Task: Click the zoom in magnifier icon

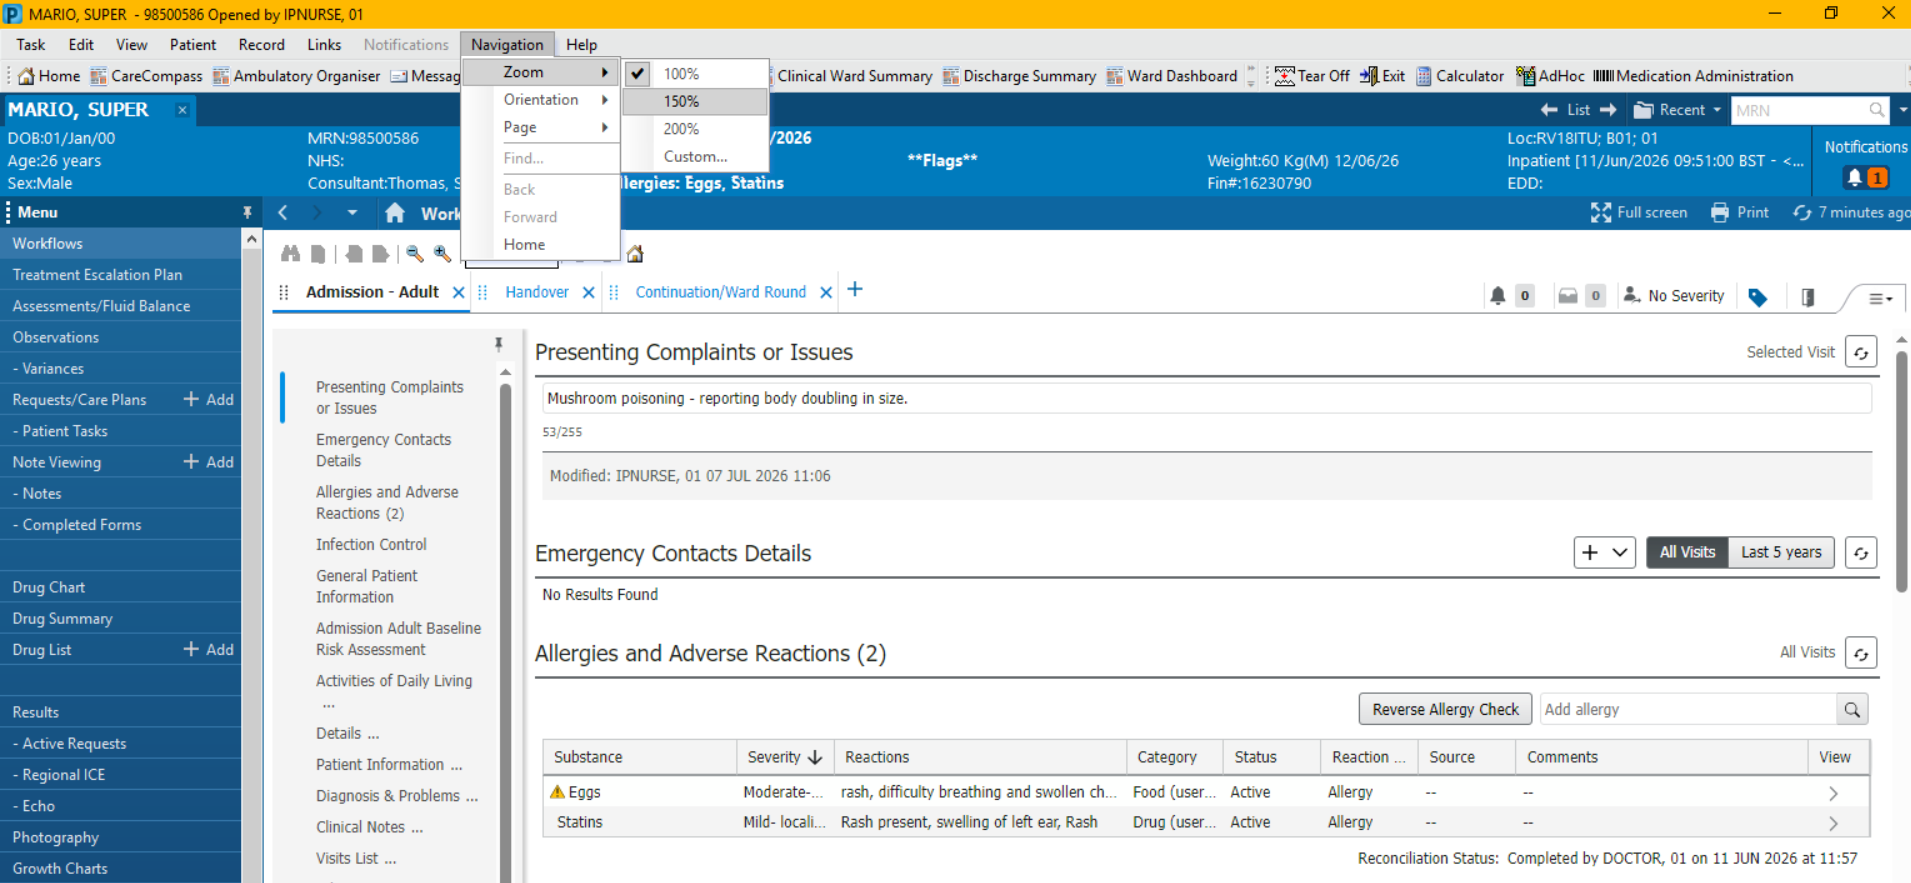Action: click(442, 254)
